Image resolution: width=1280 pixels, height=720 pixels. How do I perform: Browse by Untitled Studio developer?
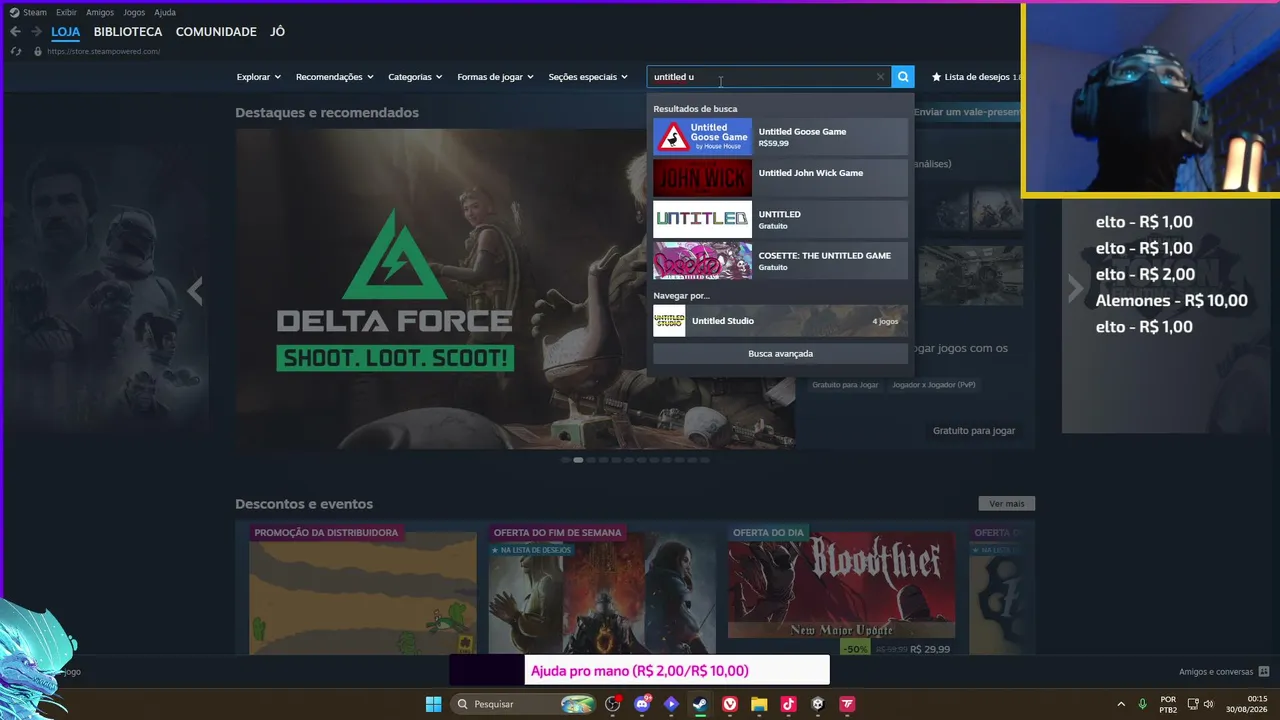coord(780,321)
